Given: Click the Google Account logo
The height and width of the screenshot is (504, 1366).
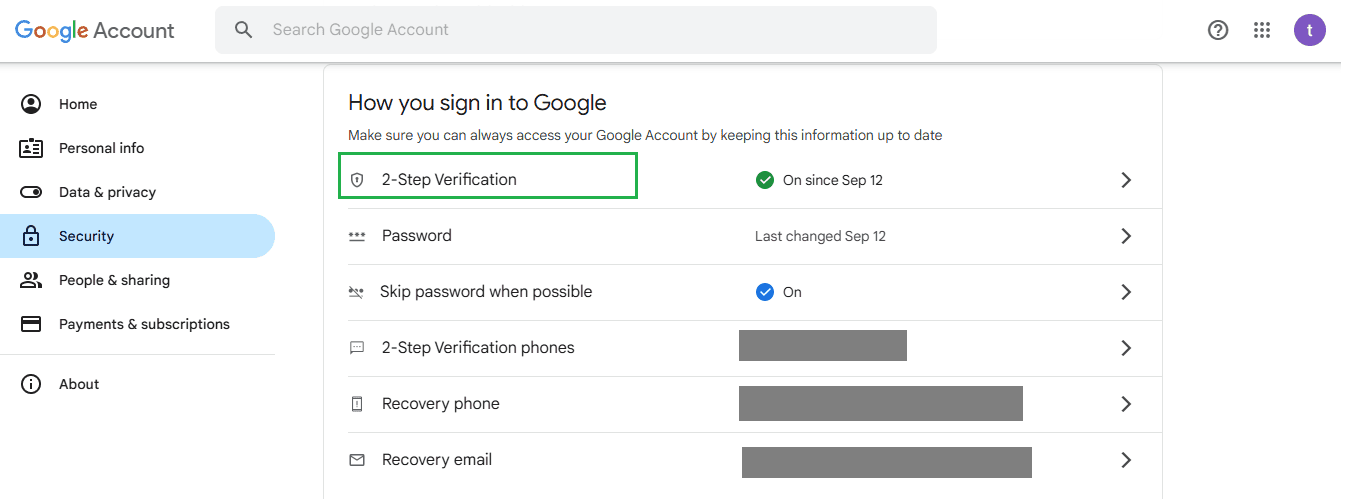Looking at the screenshot, I should [x=95, y=30].
